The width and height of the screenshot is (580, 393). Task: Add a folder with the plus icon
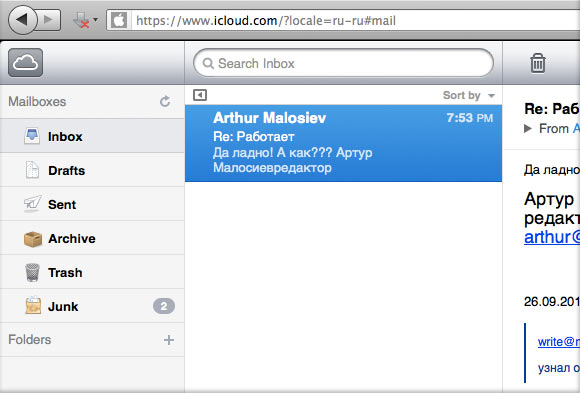169,340
